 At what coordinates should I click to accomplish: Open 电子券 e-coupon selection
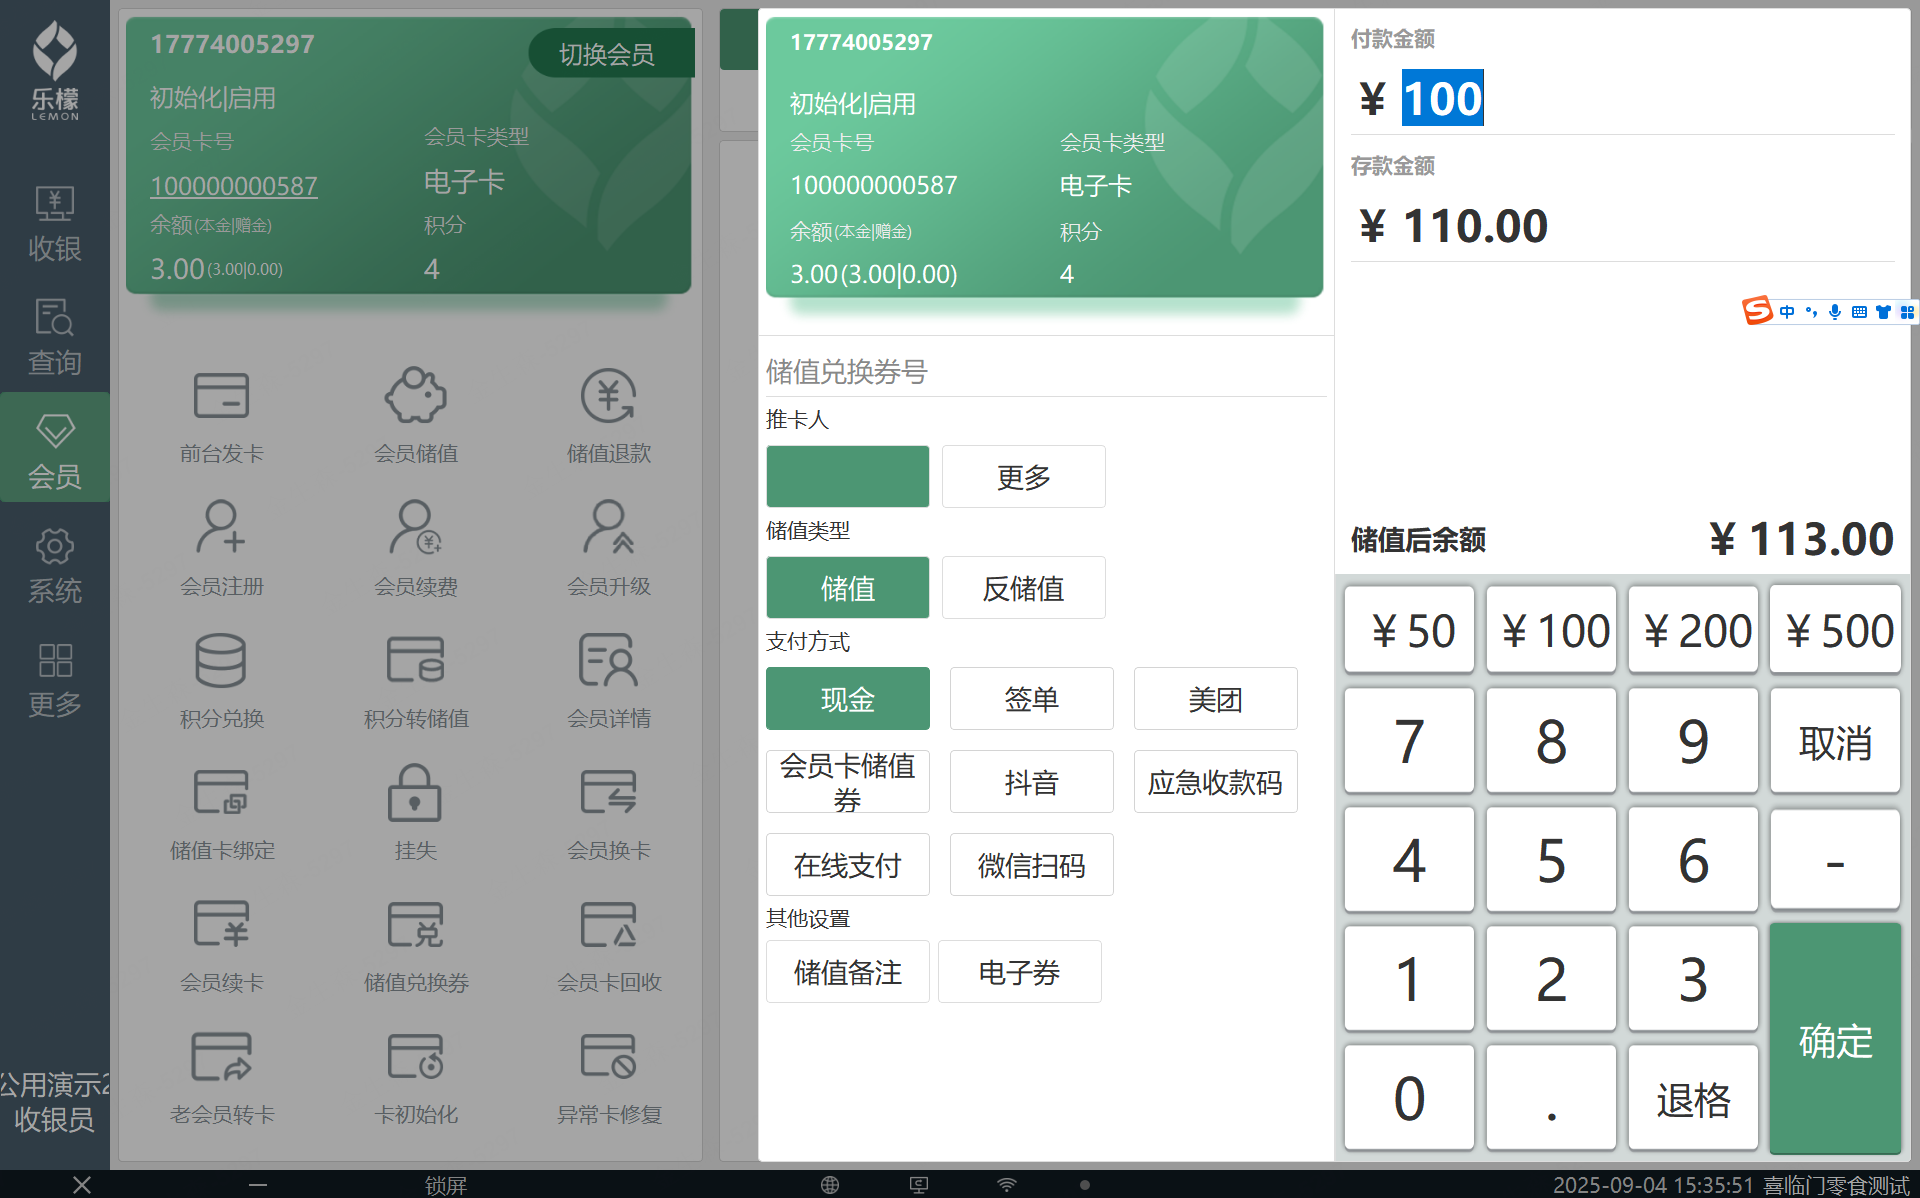point(1019,972)
